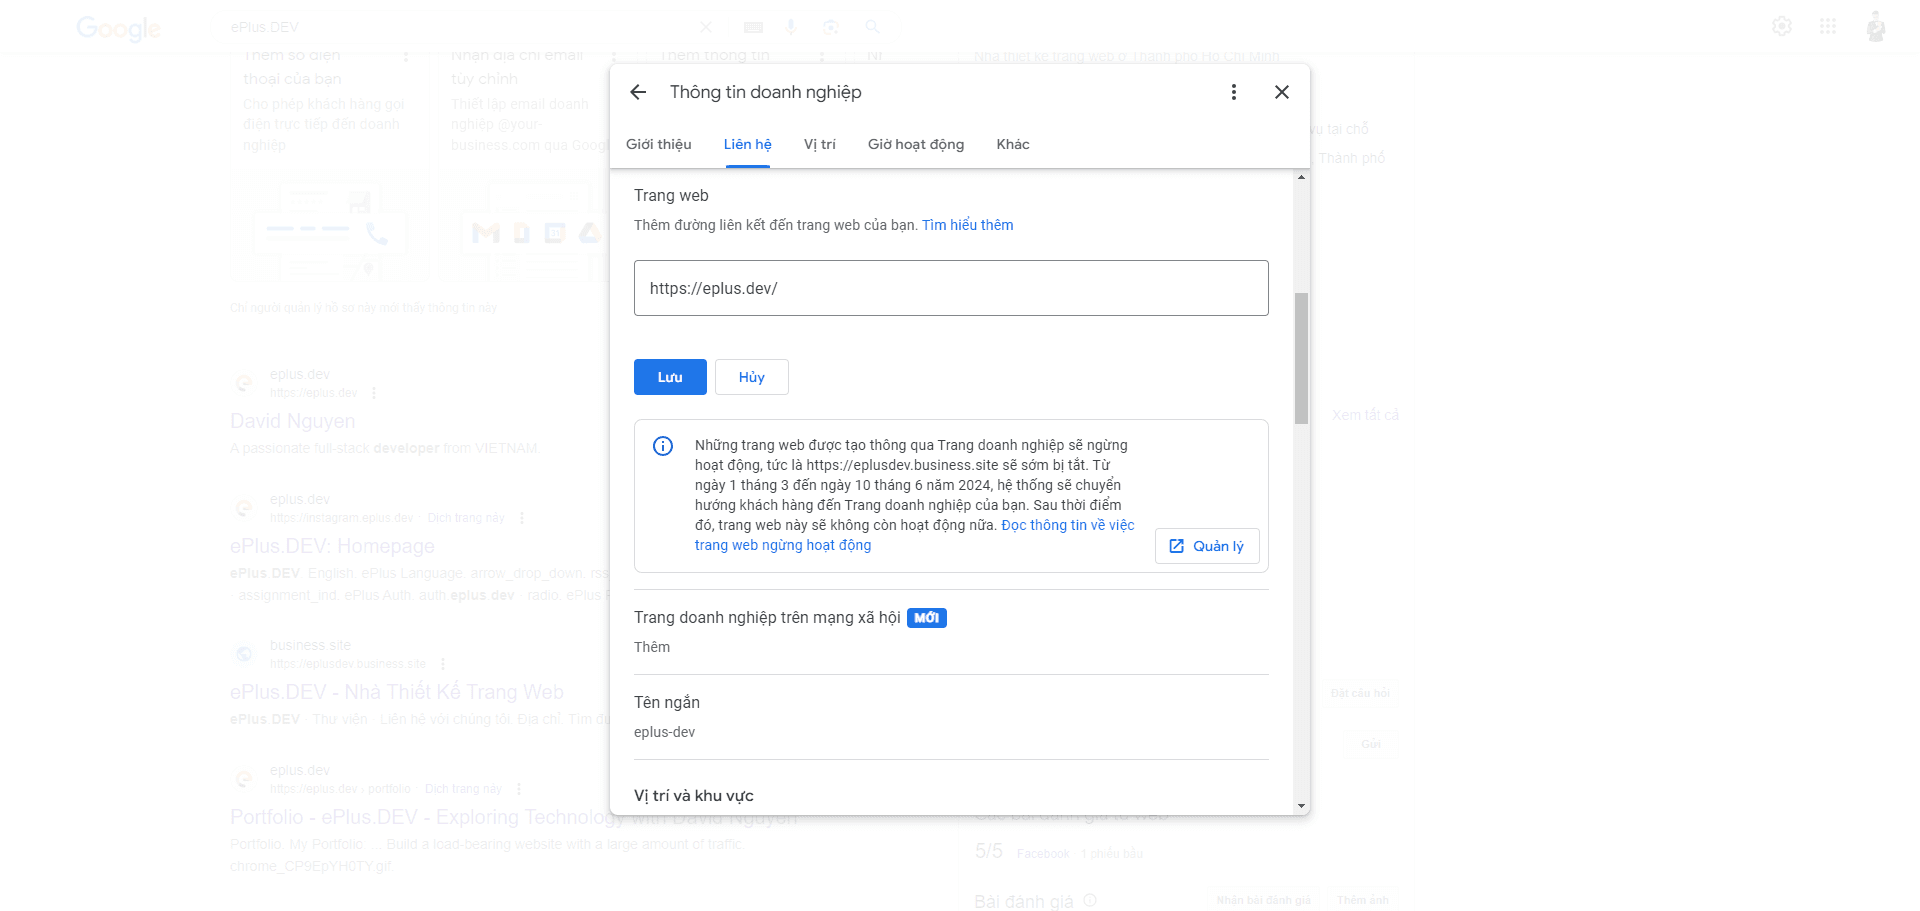Go back using the dialog's left arrow
Image resolution: width=1920 pixels, height=911 pixels.
638,92
